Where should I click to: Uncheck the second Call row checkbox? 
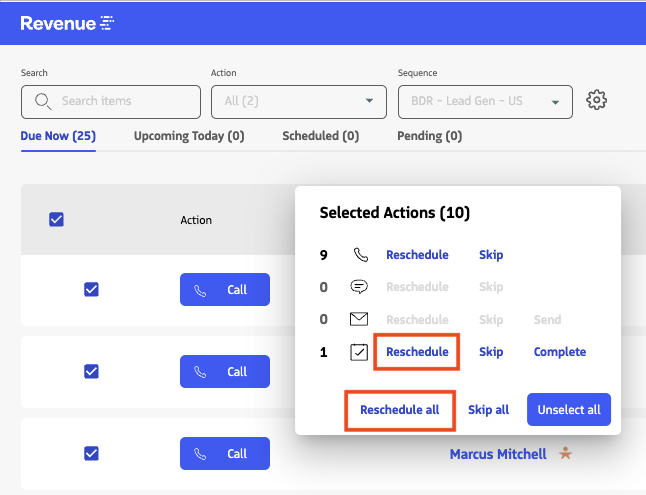[91, 371]
